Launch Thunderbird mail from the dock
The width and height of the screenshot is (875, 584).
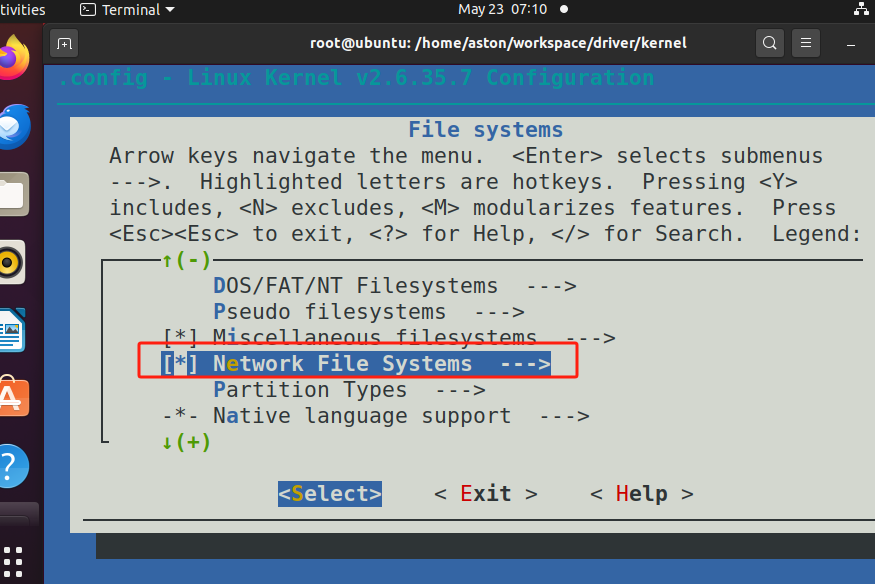pos(13,127)
